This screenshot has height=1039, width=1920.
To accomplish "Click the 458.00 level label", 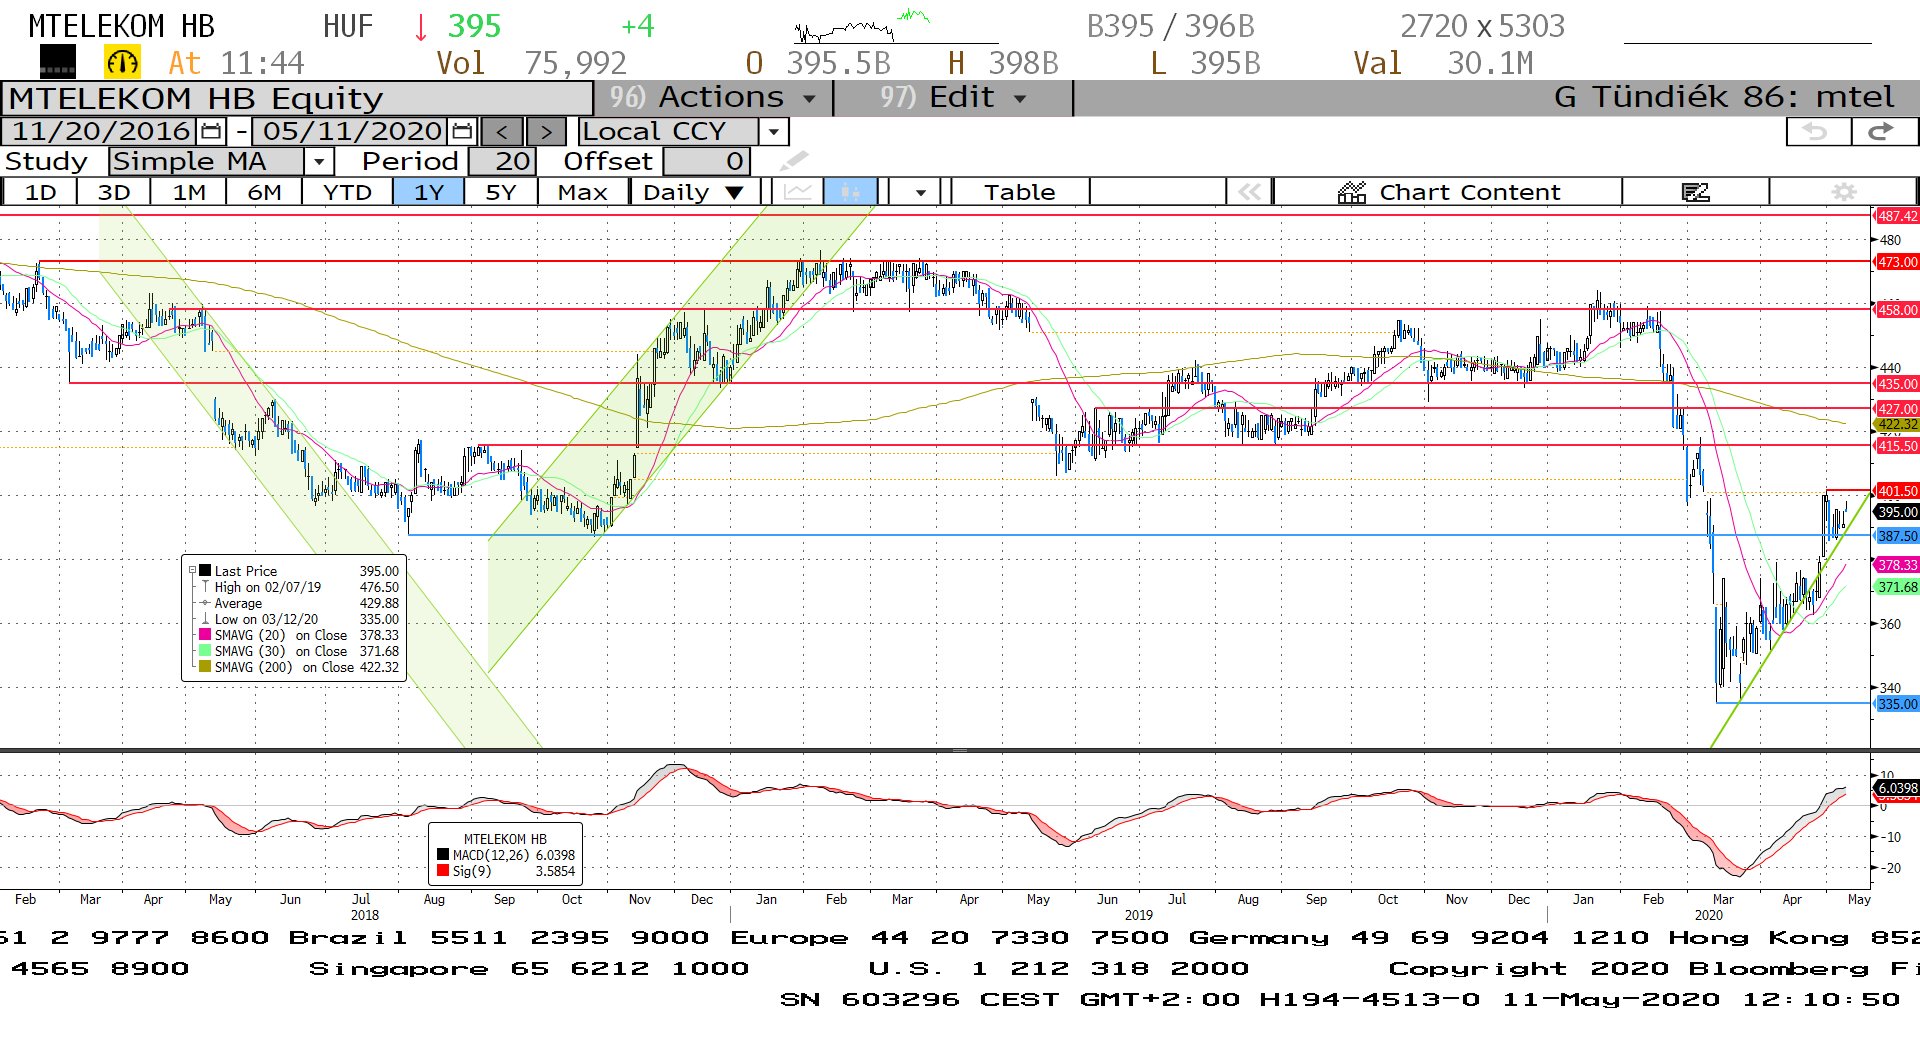I will tap(1896, 310).
